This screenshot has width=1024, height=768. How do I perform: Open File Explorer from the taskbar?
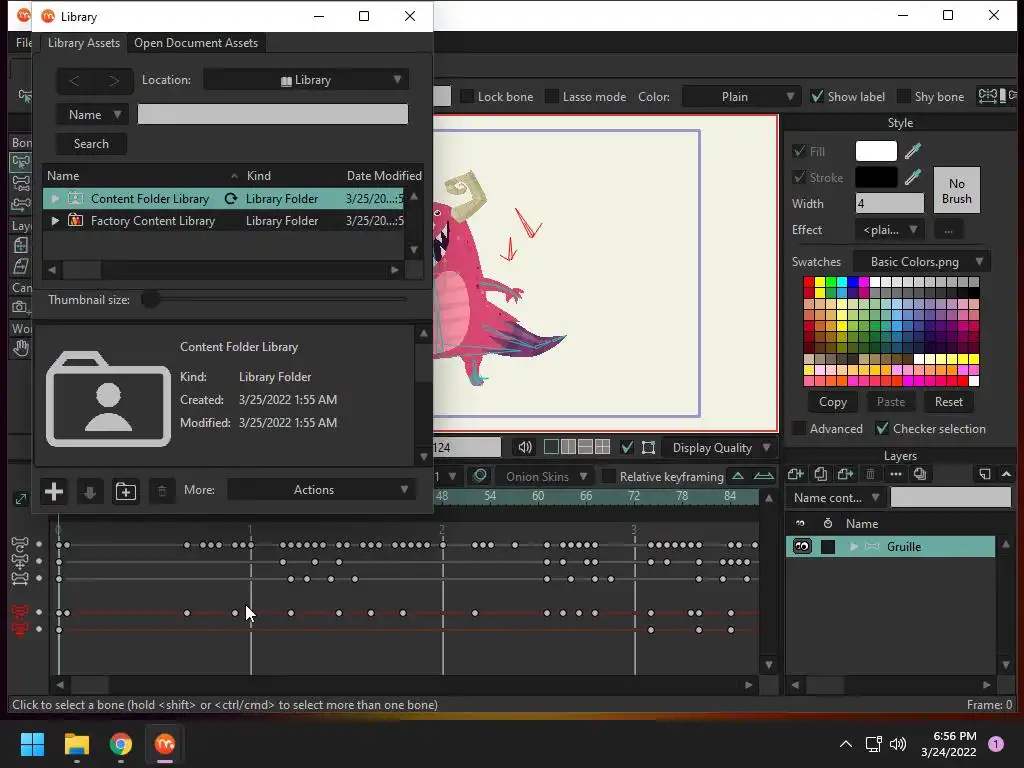76,744
